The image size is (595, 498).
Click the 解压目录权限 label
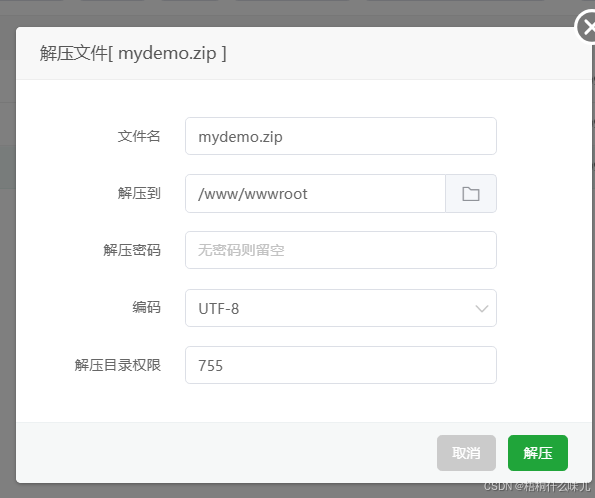click(x=118, y=365)
